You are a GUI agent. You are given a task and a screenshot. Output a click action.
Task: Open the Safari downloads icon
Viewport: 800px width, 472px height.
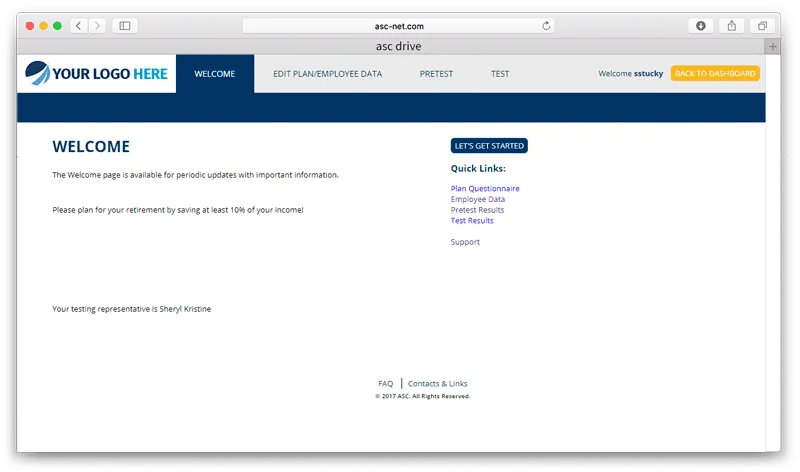click(701, 26)
